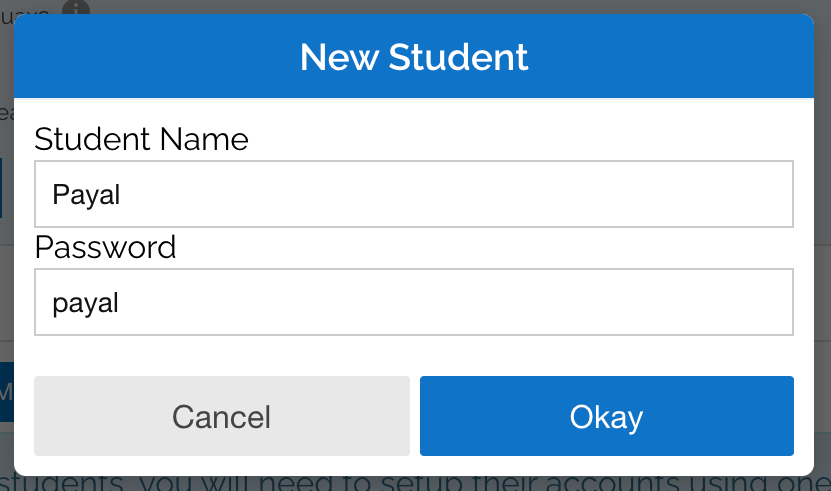The width and height of the screenshot is (831, 491).
Task: Dismiss the dialog with Cancel
Action: pos(222,416)
